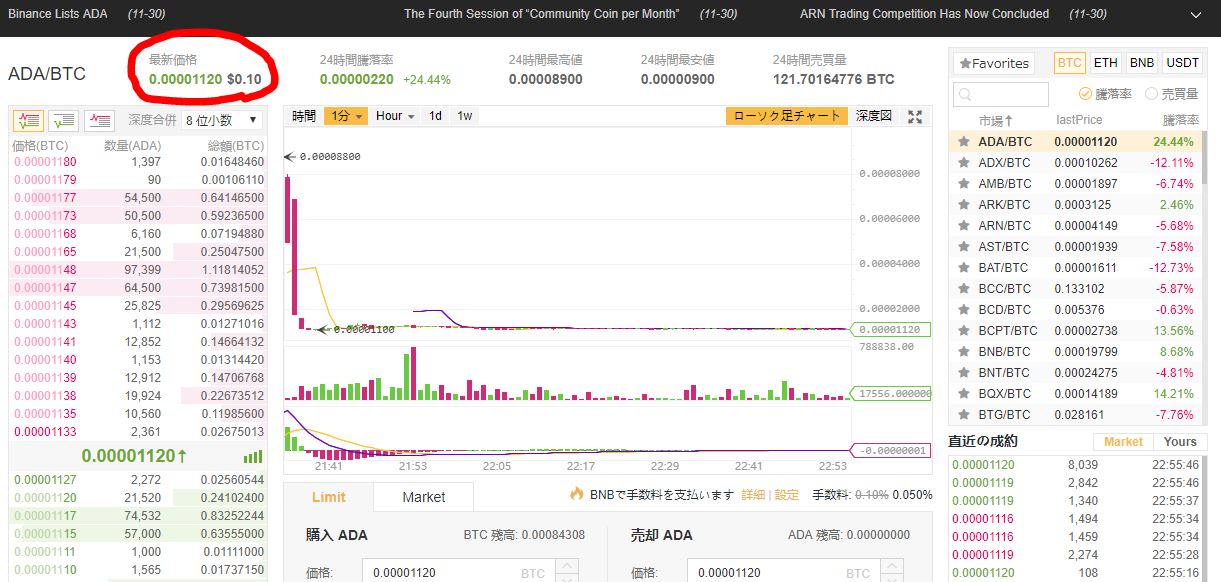Switch to 深度図 depth chart
This screenshot has width=1221, height=582.
point(874,116)
